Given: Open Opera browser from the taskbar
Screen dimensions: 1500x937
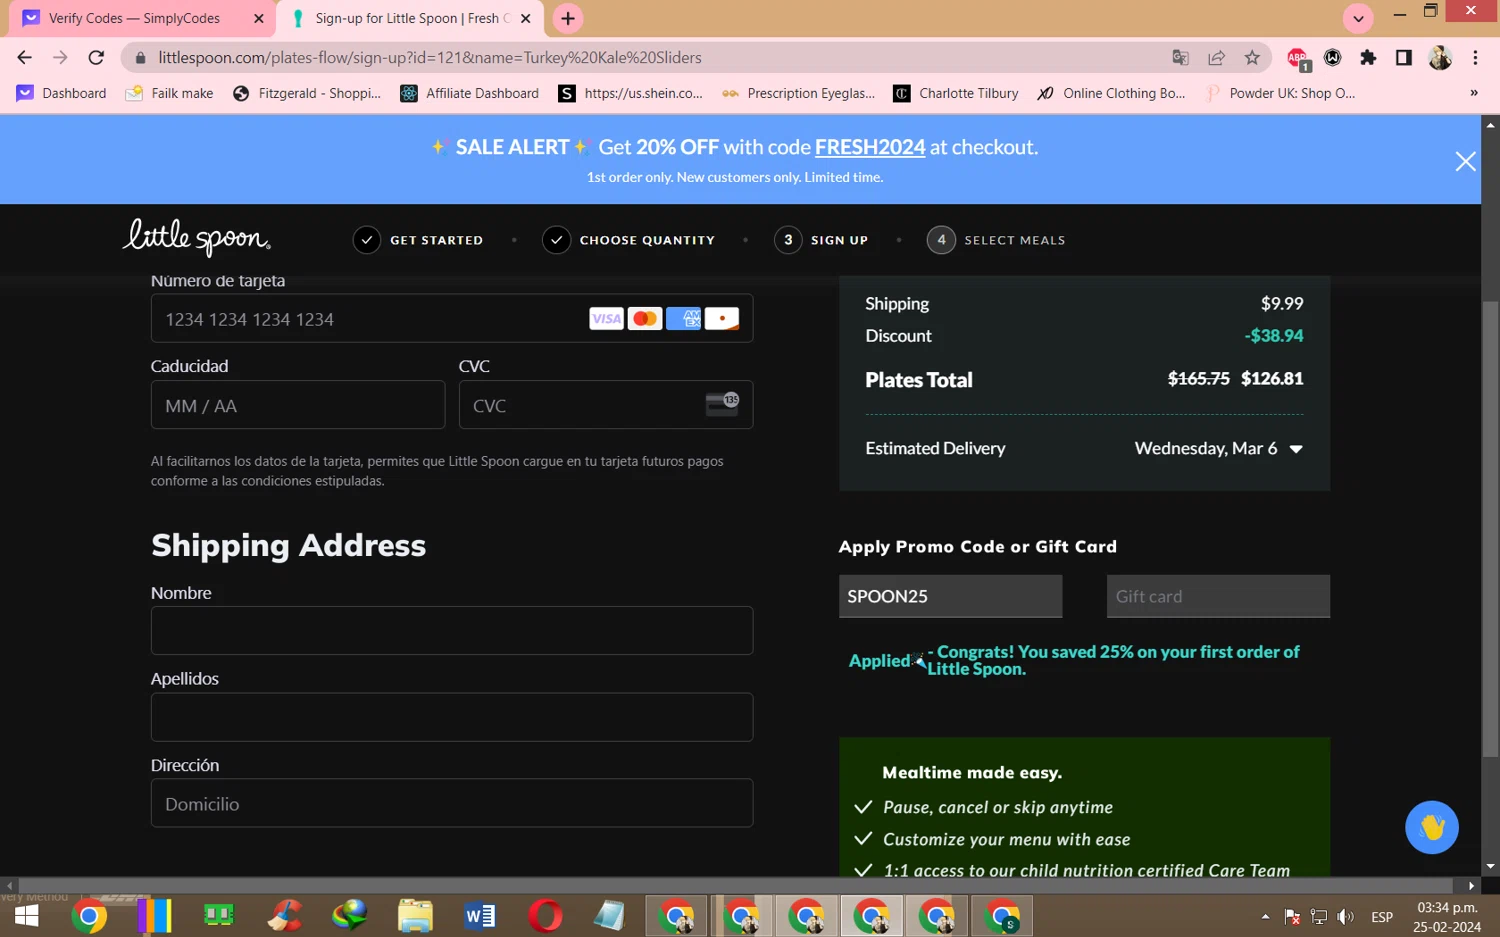Looking at the screenshot, I should pyautogui.click(x=545, y=916).
